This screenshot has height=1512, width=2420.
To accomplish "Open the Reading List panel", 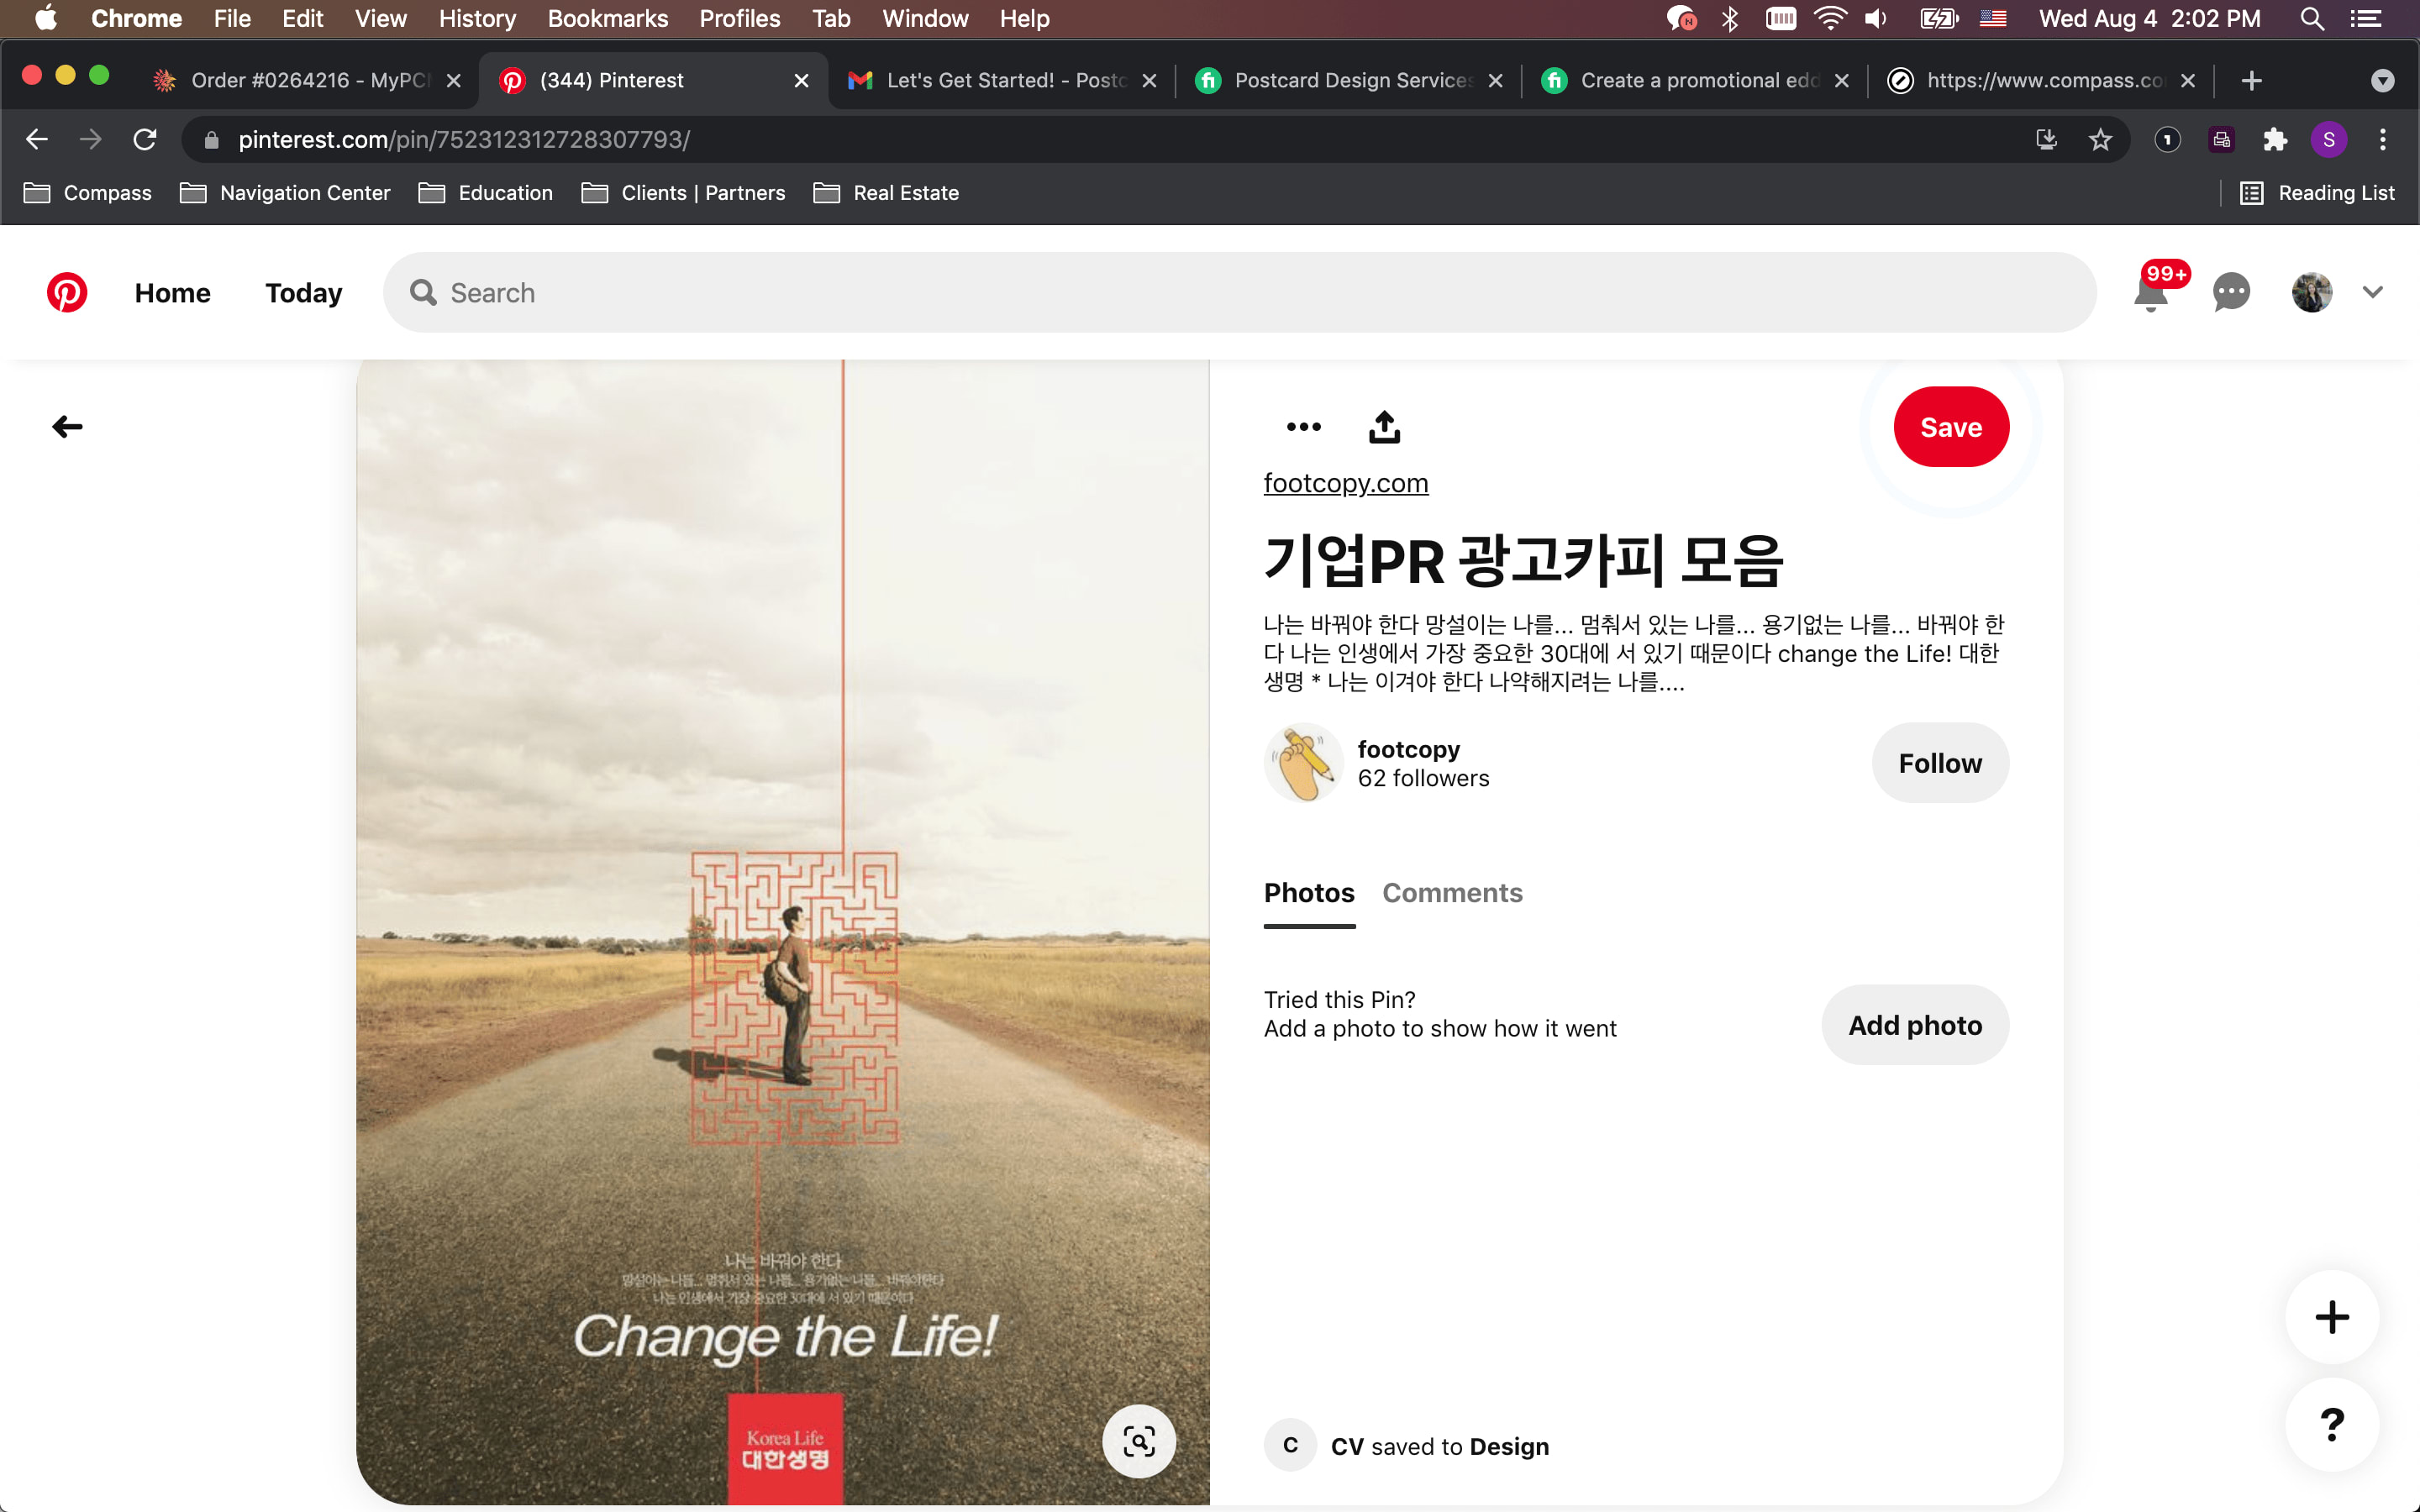I will pyautogui.click(x=2317, y=193).
